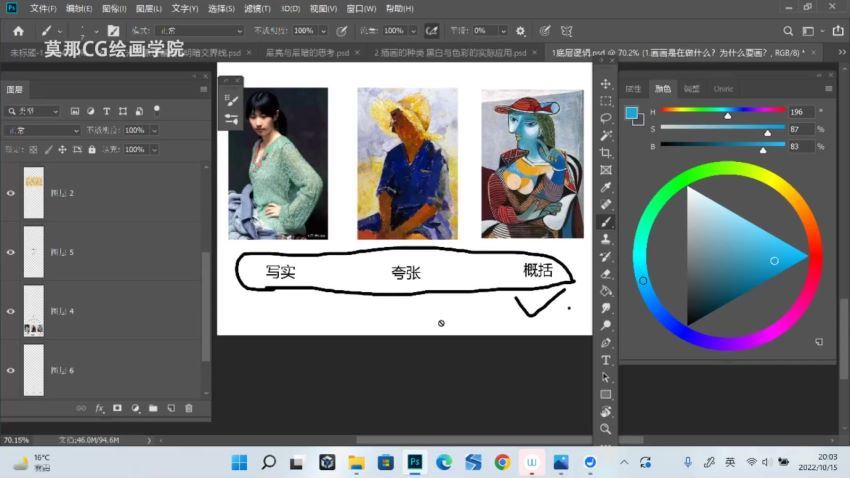Select the Move tool in toolbar
Viewport: 850px width, 478px height.
click(x=606, y=83)
